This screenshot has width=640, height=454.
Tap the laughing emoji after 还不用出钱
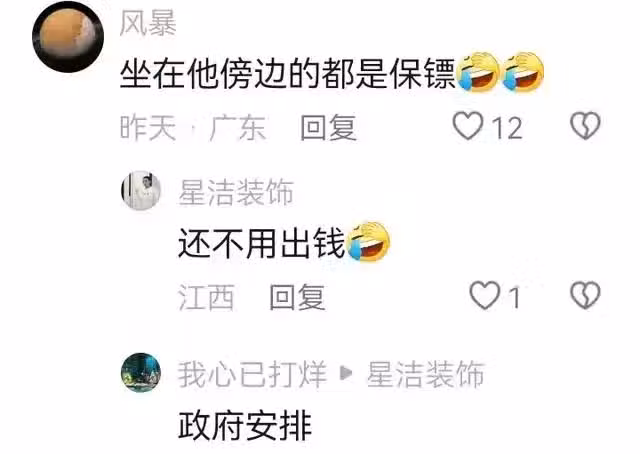[x=368, y=241]
